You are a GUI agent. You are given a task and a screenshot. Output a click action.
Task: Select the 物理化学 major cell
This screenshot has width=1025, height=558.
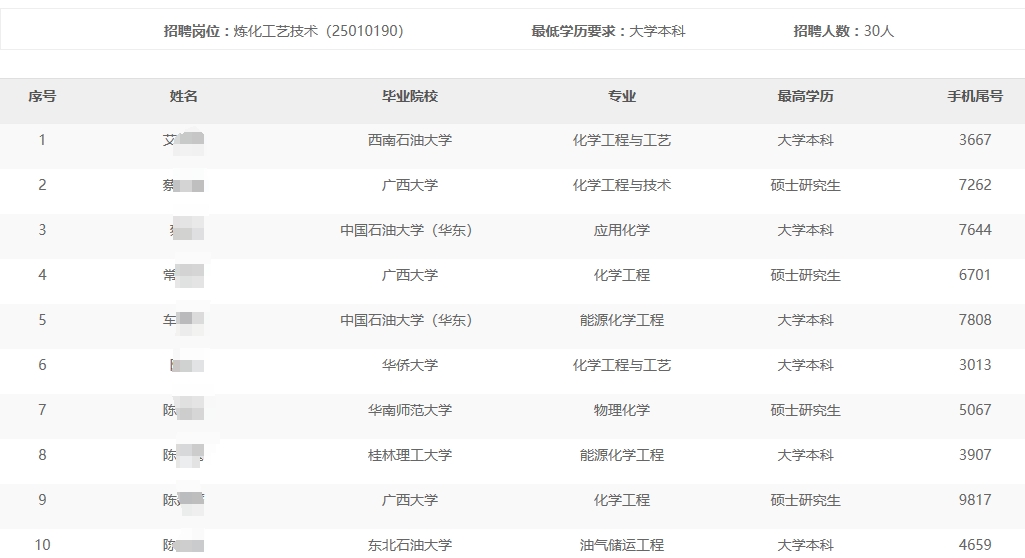[622, 410]
